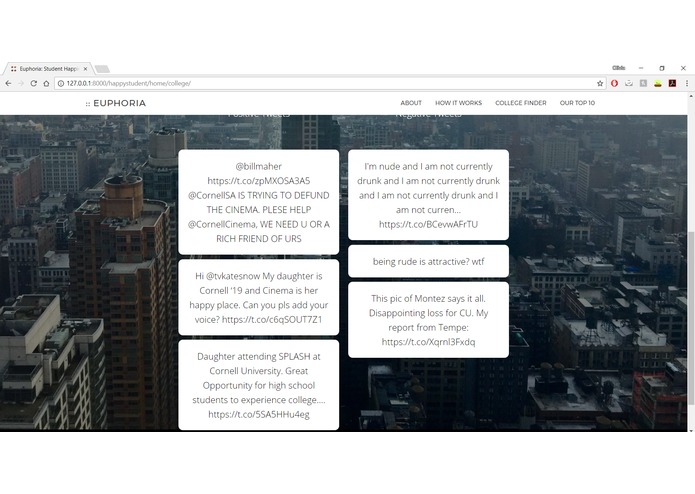Reload the page with the refresh icon
The height and width of the screenshot is (494, 695).
coord(33,83)
